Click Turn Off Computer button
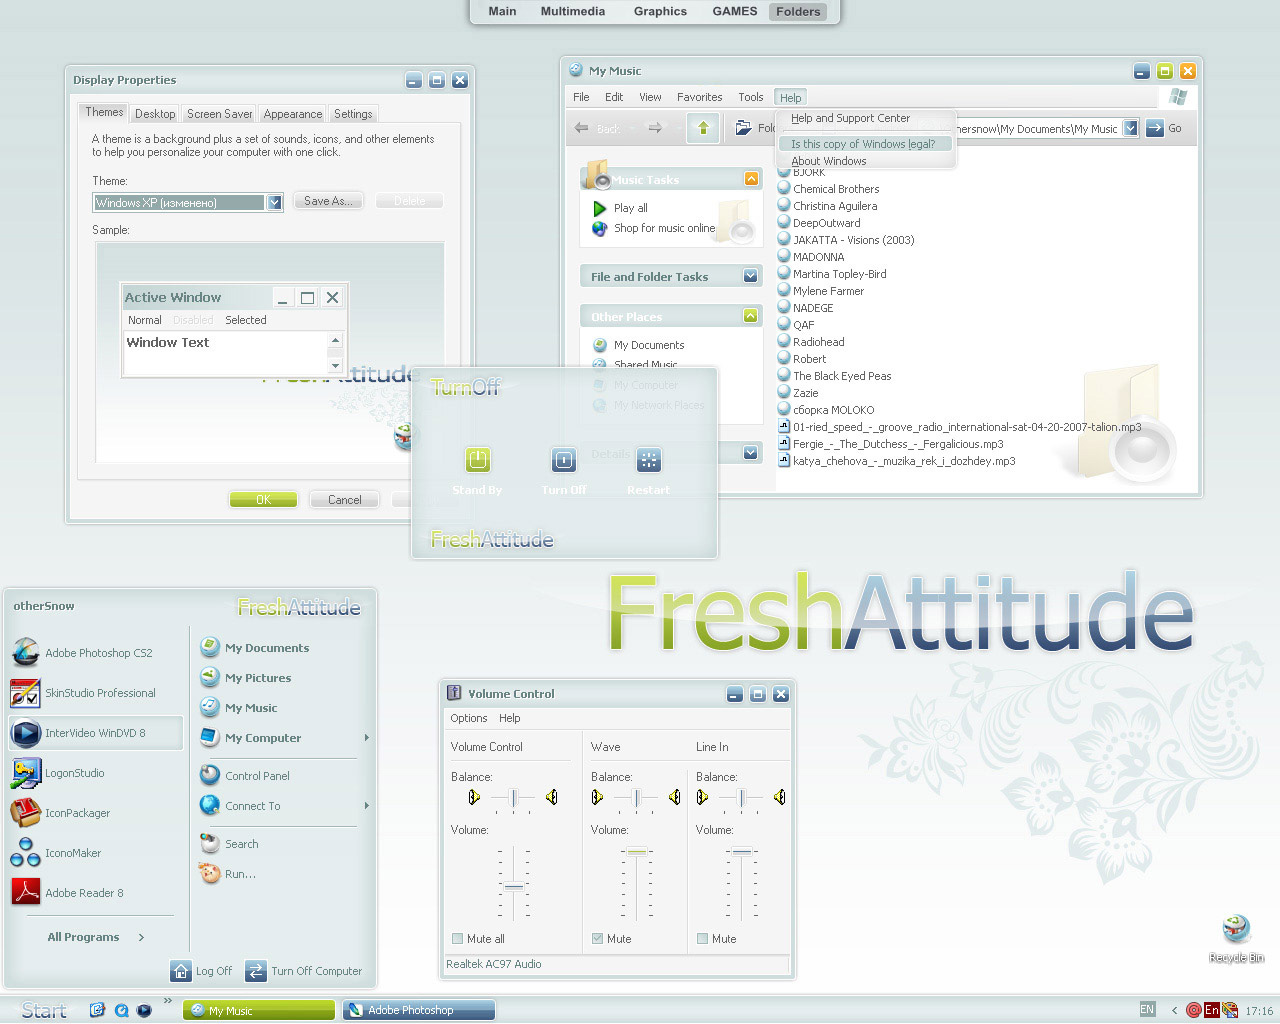 304,971
